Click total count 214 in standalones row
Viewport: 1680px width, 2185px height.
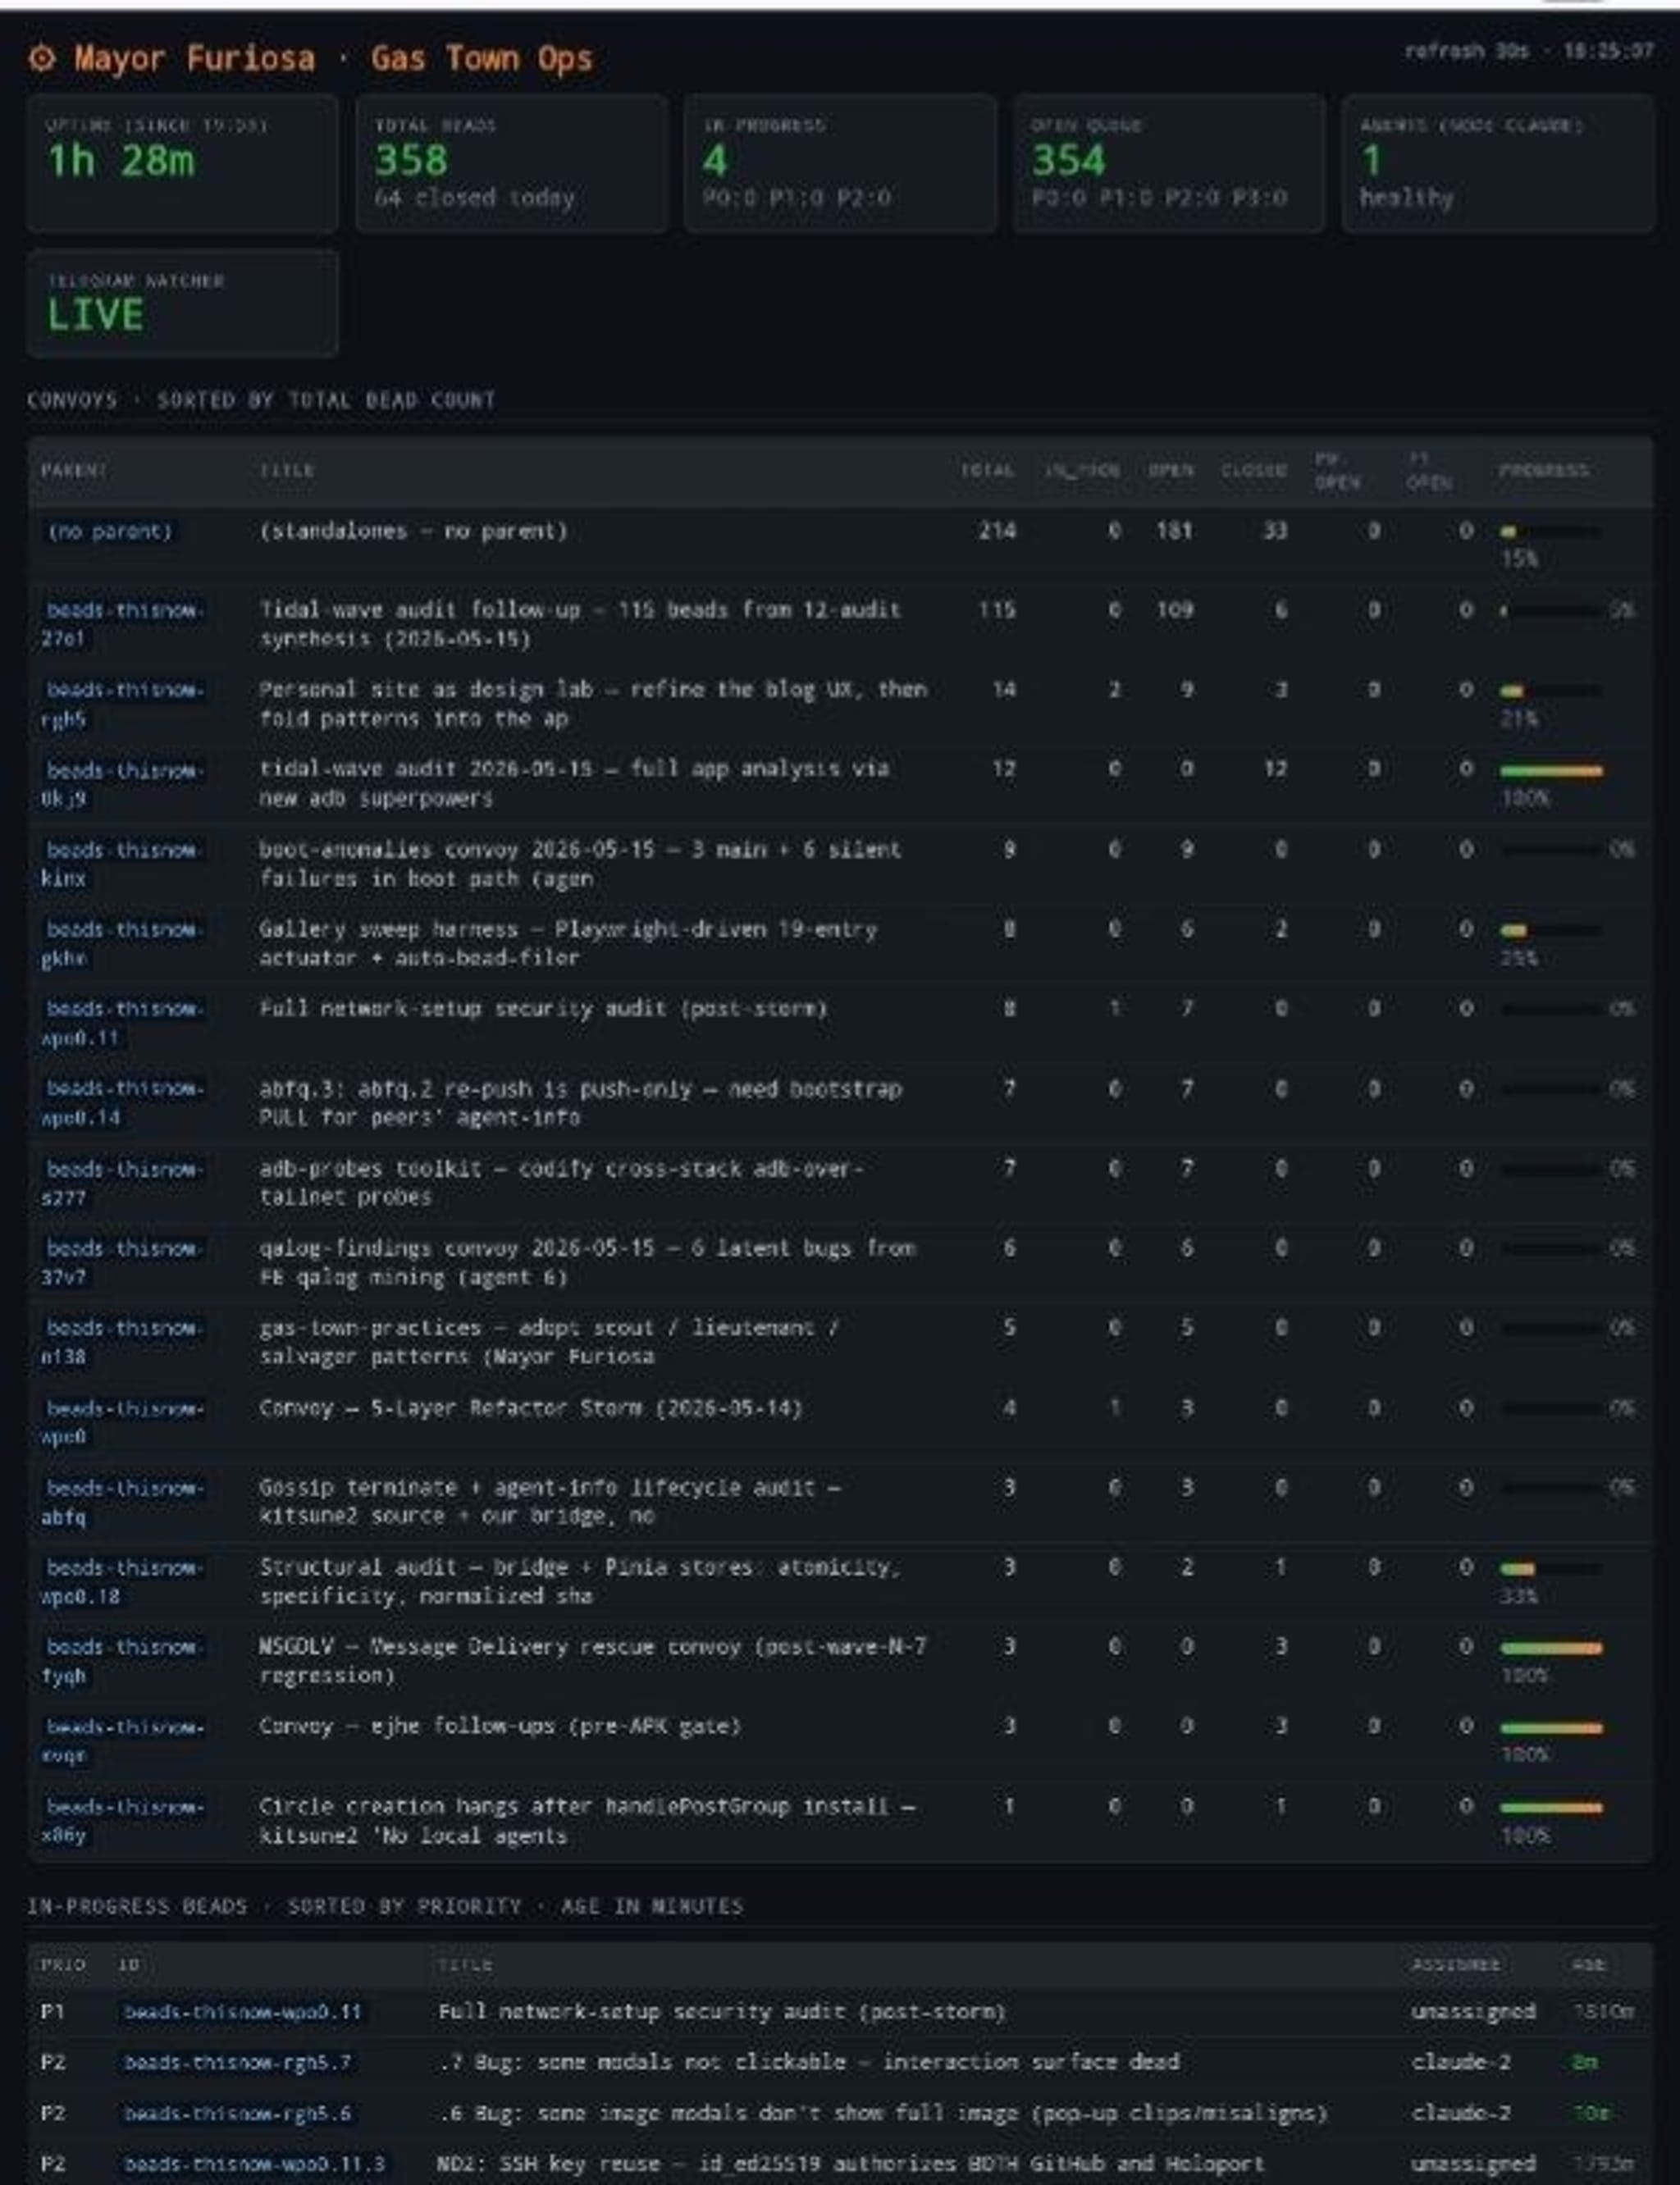997,531
